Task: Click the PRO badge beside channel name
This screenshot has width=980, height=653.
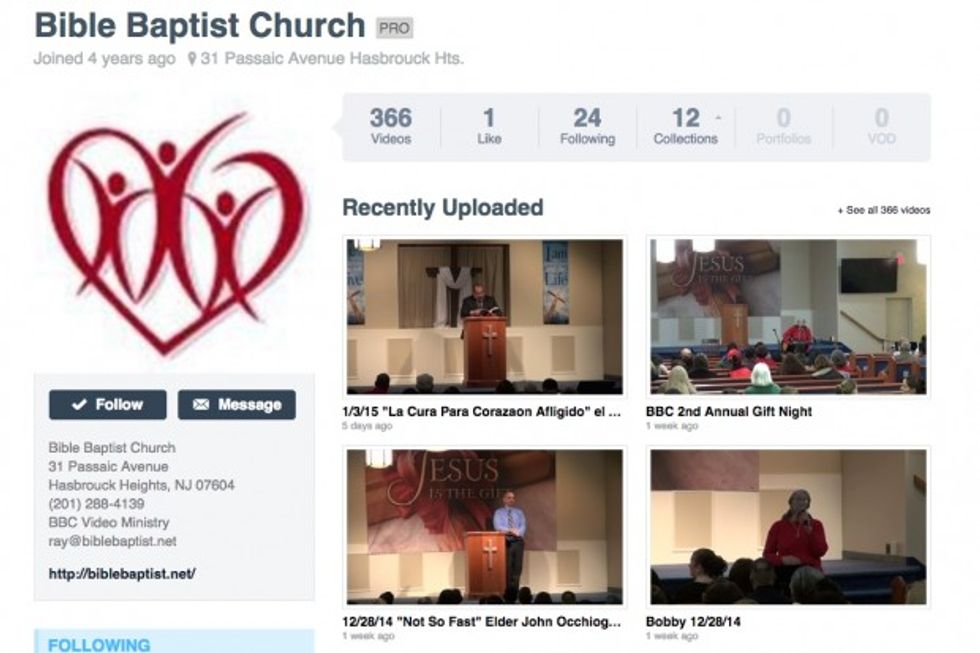Action: tap(394, 28)
